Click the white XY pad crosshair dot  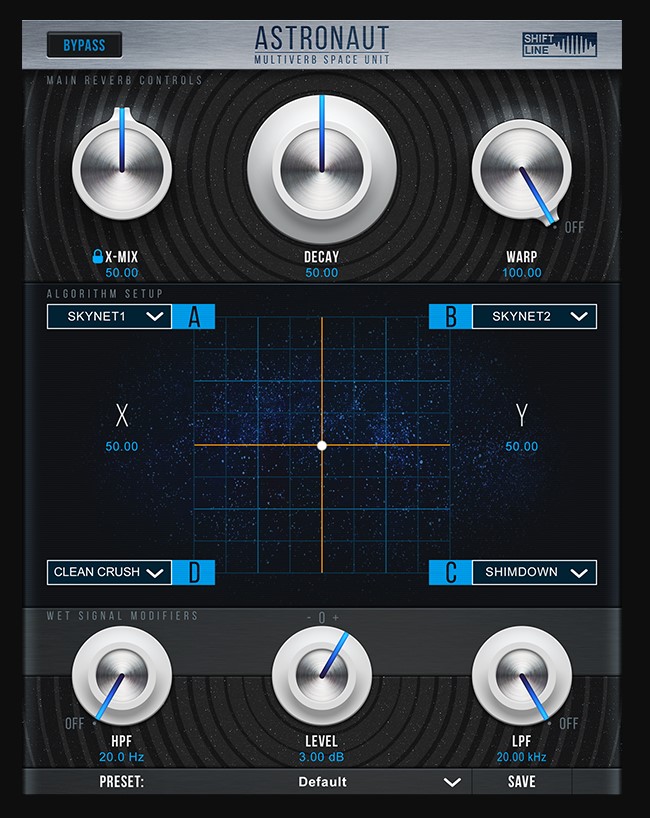(x=322, y=445)
